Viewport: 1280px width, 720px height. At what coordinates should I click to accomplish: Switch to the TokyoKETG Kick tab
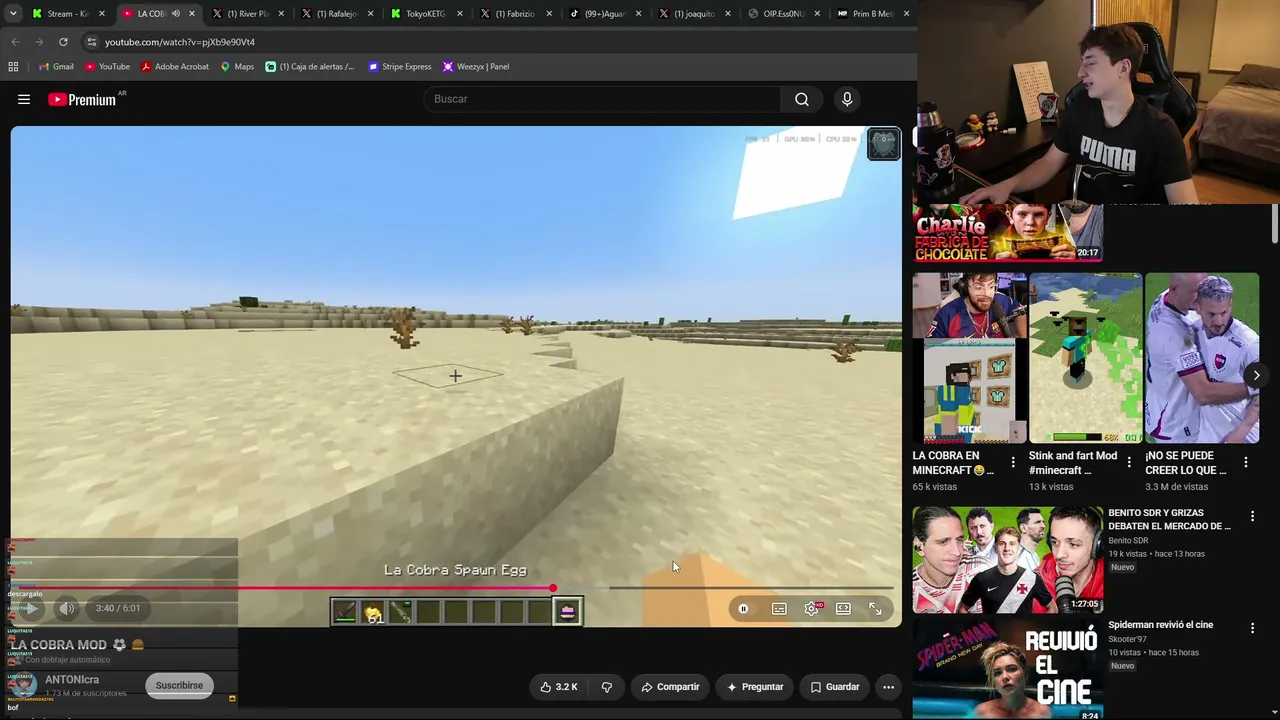point(427,14)
